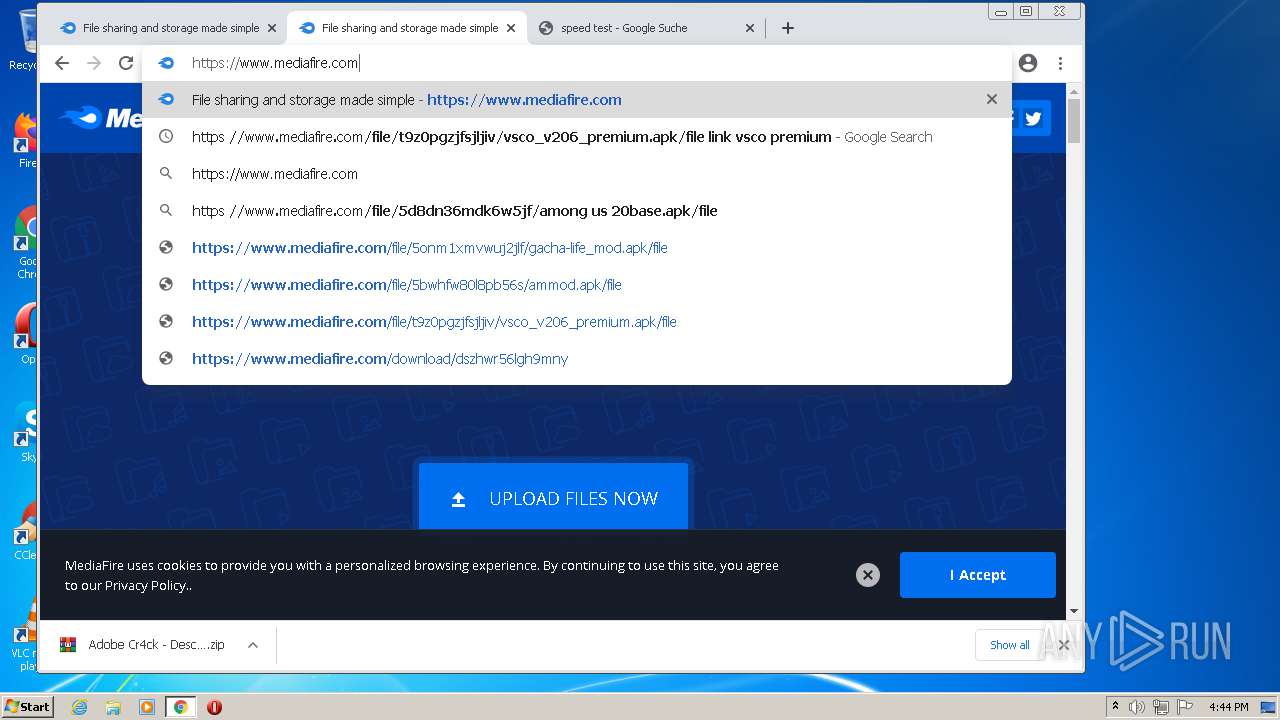1280x720 pixels.
Task: Close the first File sharing tab
Action: pyautogui.click(x=271, y=28)
